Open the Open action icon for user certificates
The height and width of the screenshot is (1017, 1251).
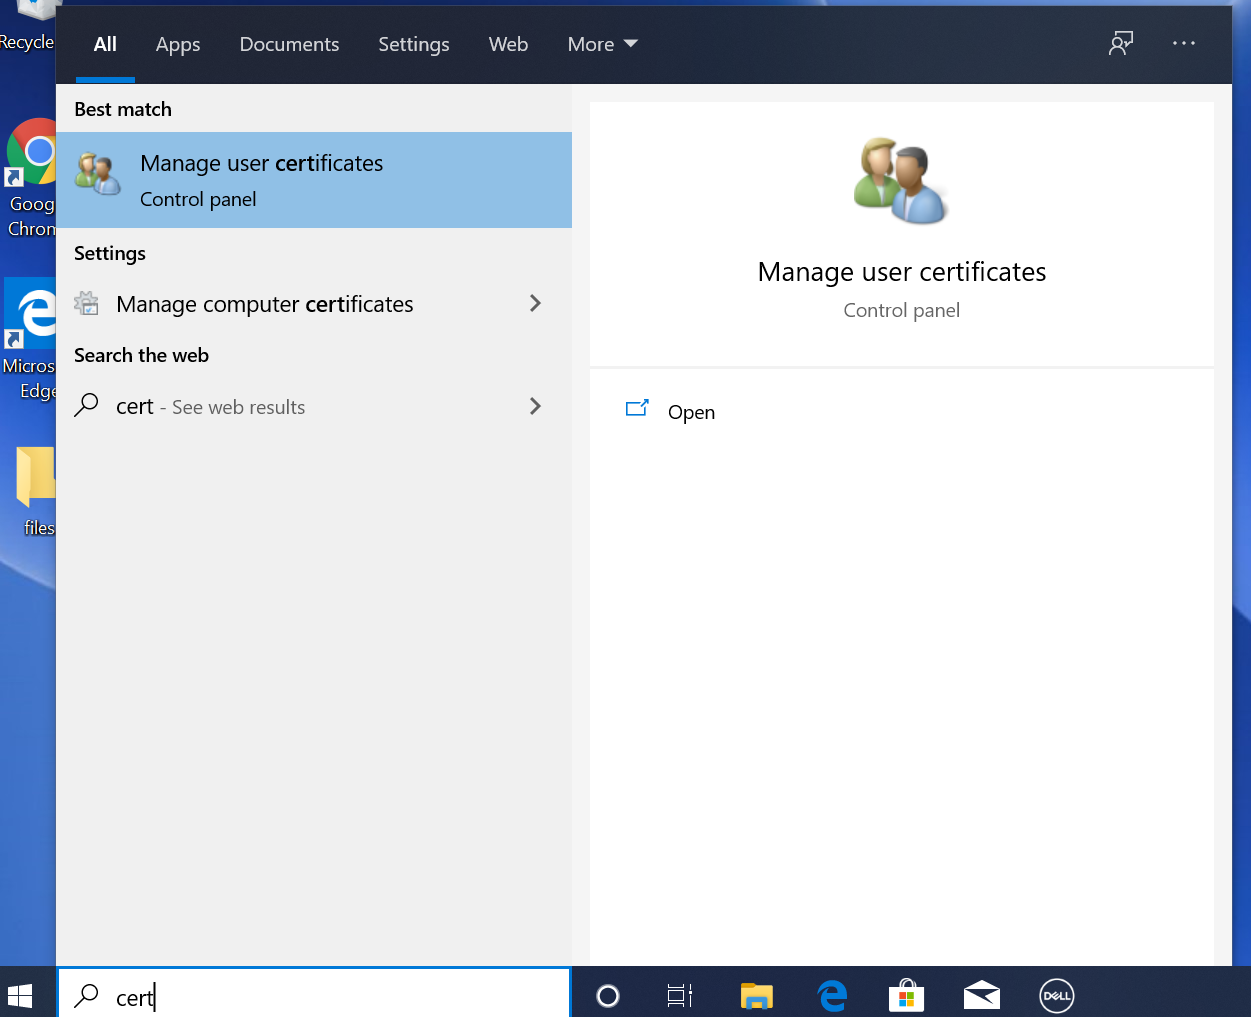(x=637, y=410)
